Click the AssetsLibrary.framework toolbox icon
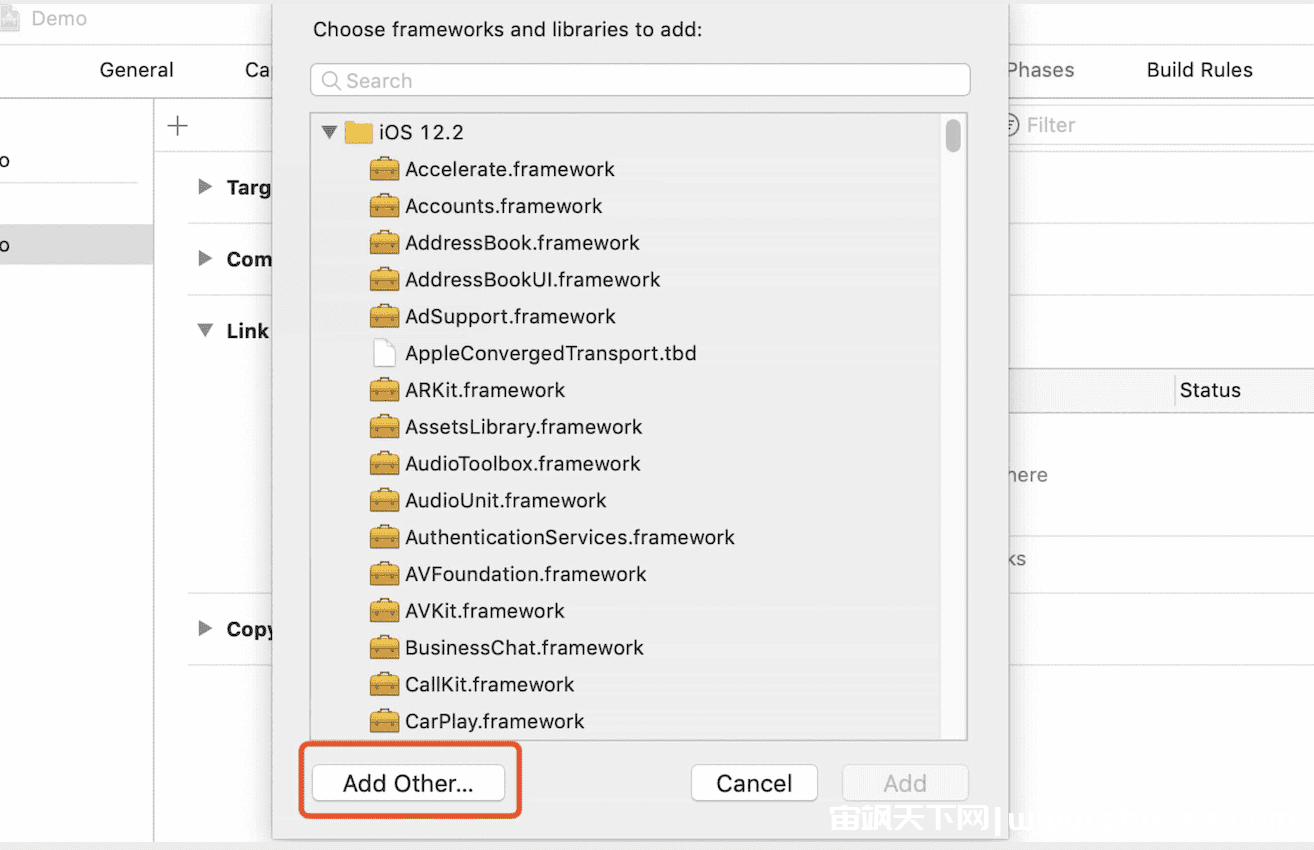 coord(385,427)
